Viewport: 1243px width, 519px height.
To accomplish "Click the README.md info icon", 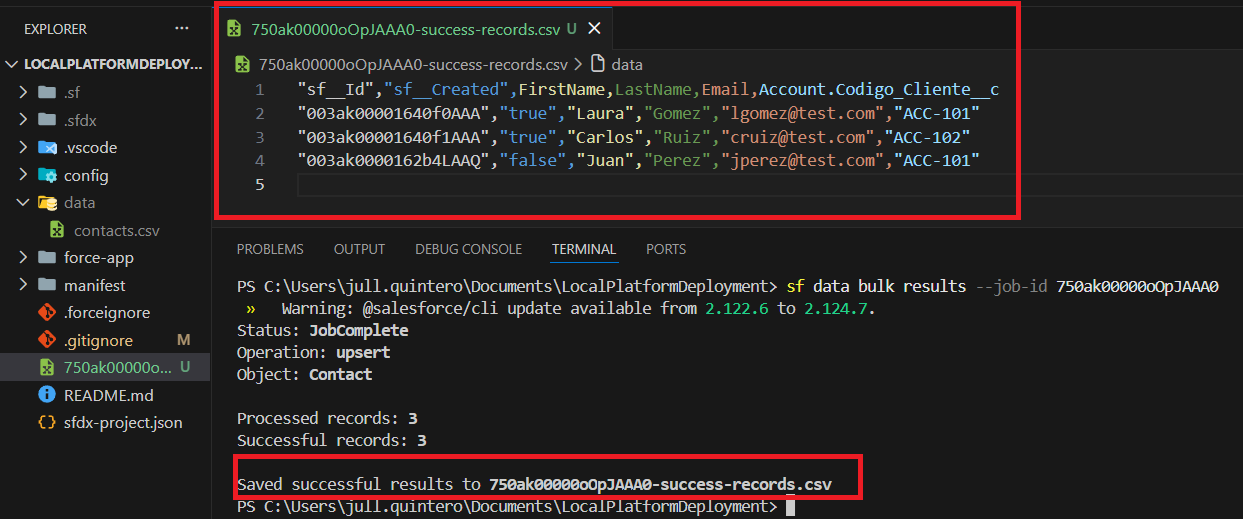I will (47, 395).
